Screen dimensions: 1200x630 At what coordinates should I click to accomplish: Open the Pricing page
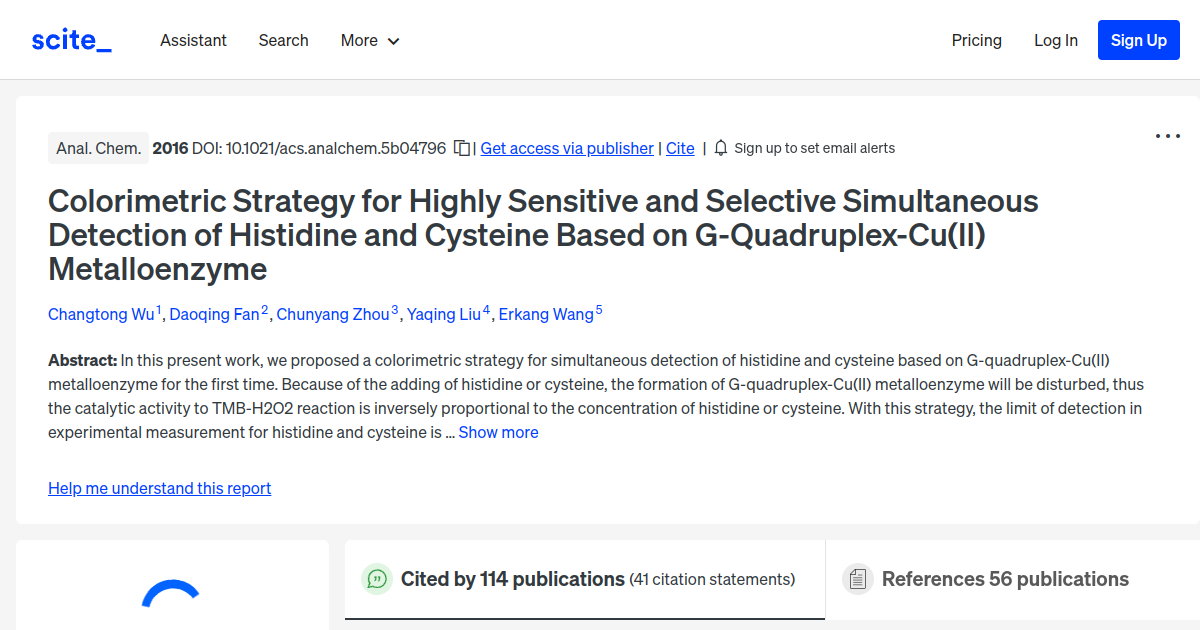976,40
